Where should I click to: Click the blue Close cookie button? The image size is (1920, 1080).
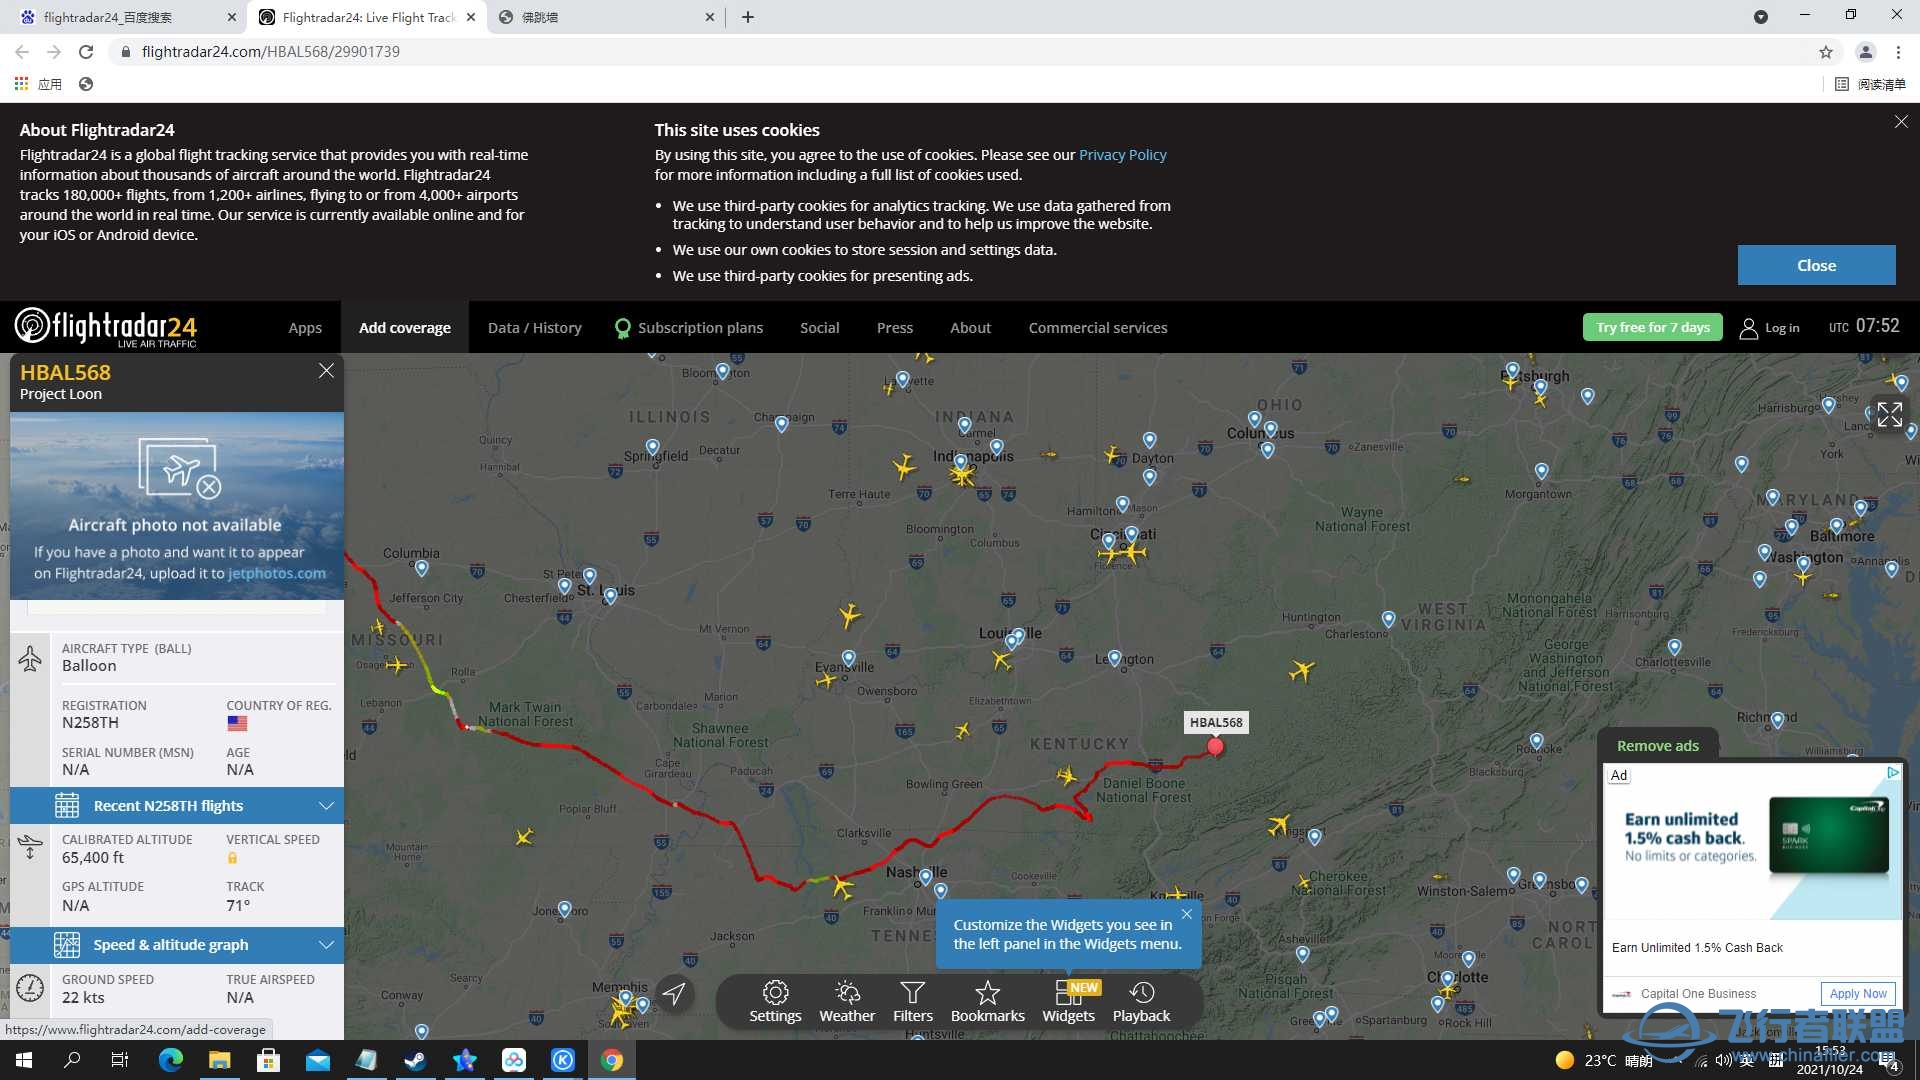(1816, 266)
